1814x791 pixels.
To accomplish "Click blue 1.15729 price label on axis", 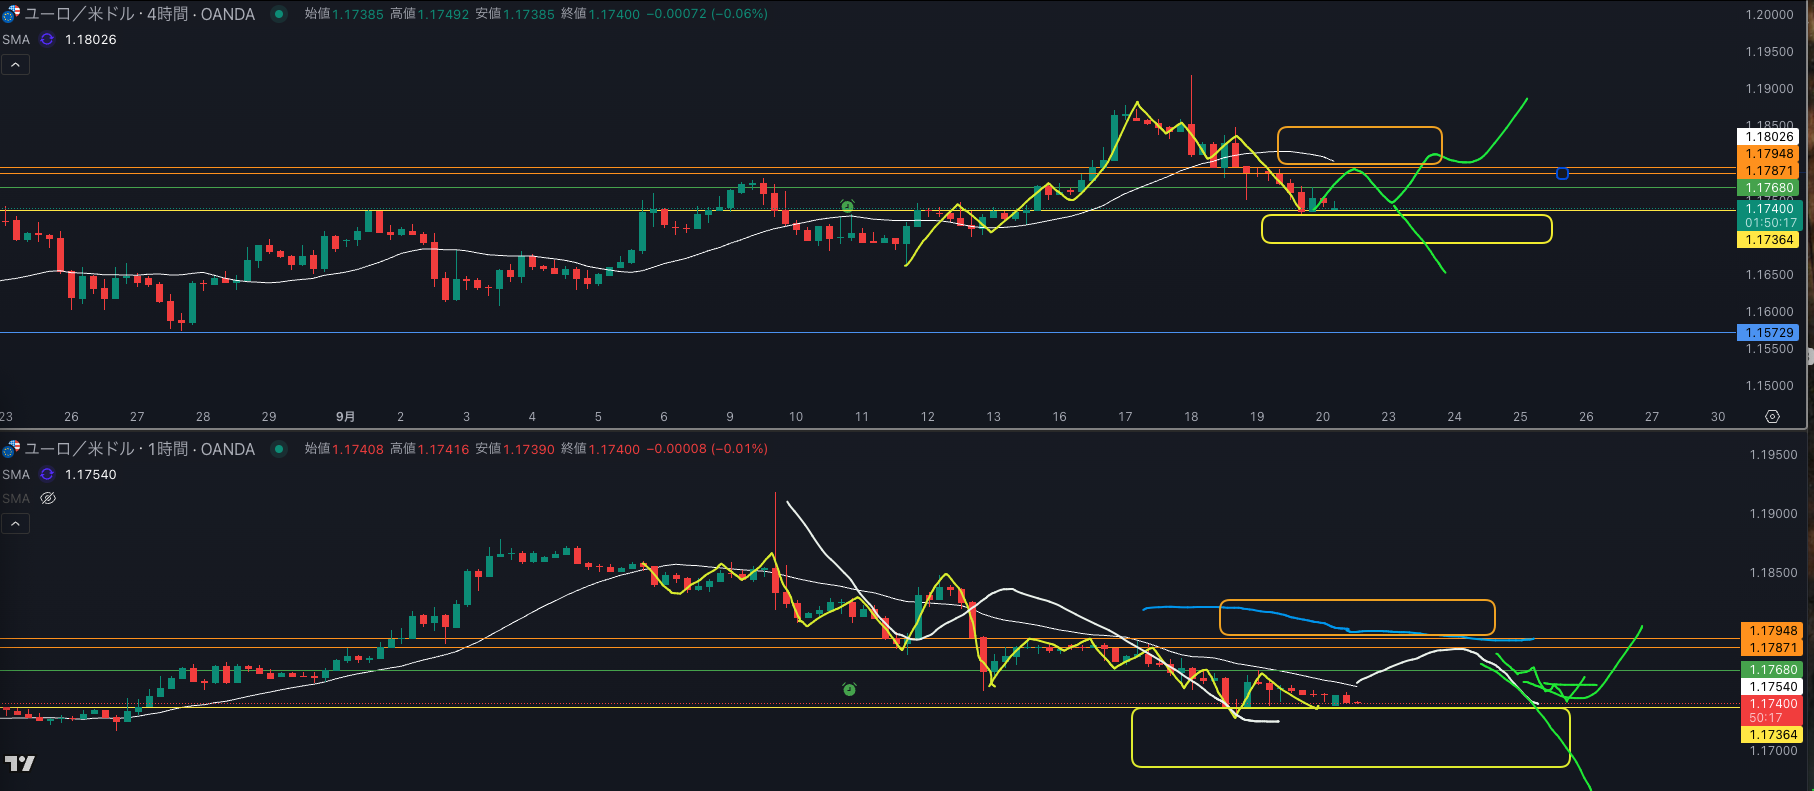I will coord(1768,332).
